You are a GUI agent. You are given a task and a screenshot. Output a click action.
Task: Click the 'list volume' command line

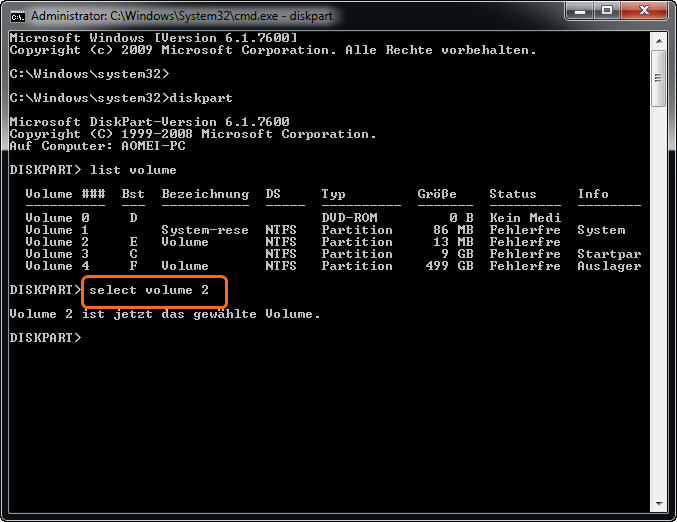tap(125, 170)
